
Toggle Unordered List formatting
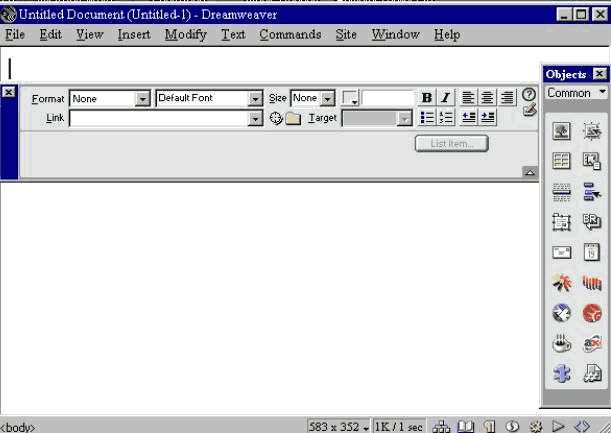427,117
